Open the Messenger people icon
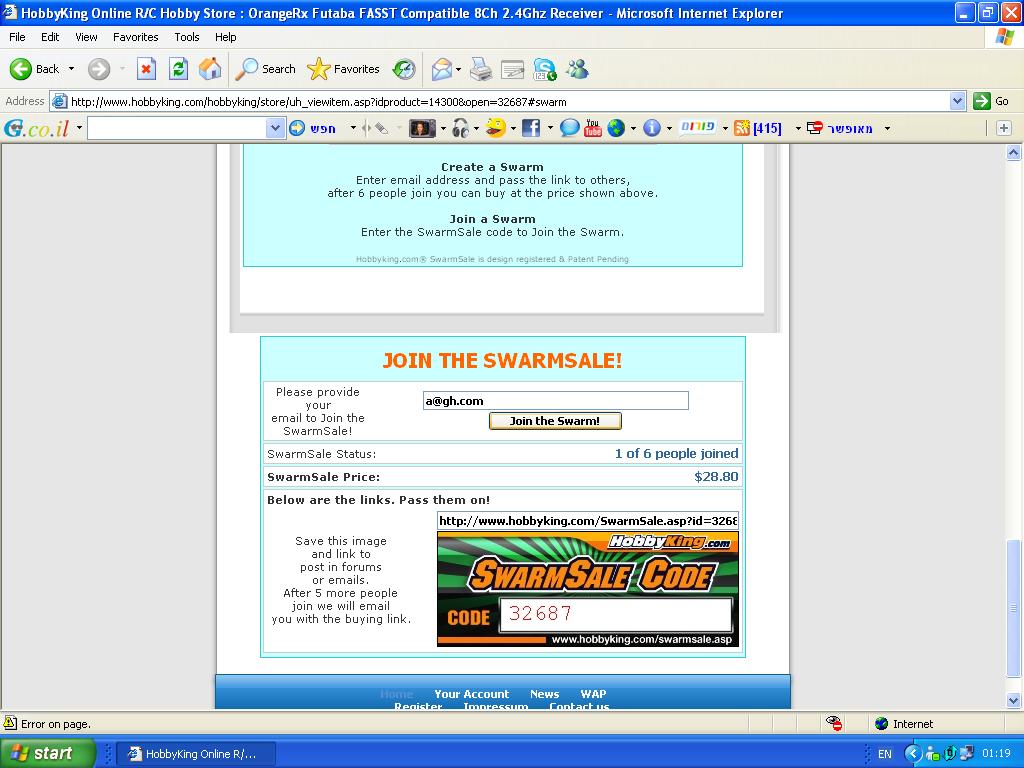Screen dimensions: 1024x768 577,69
